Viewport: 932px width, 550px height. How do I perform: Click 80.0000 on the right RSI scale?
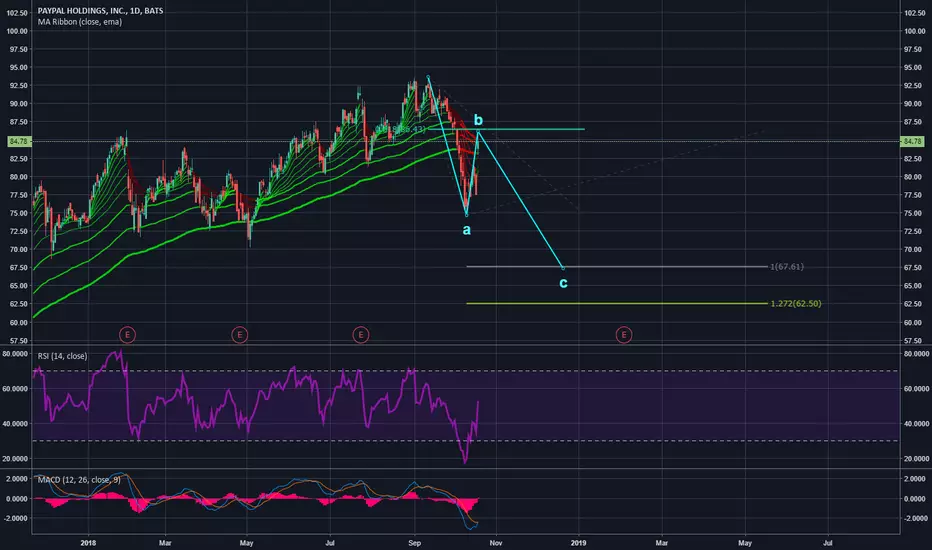[917, 353]
